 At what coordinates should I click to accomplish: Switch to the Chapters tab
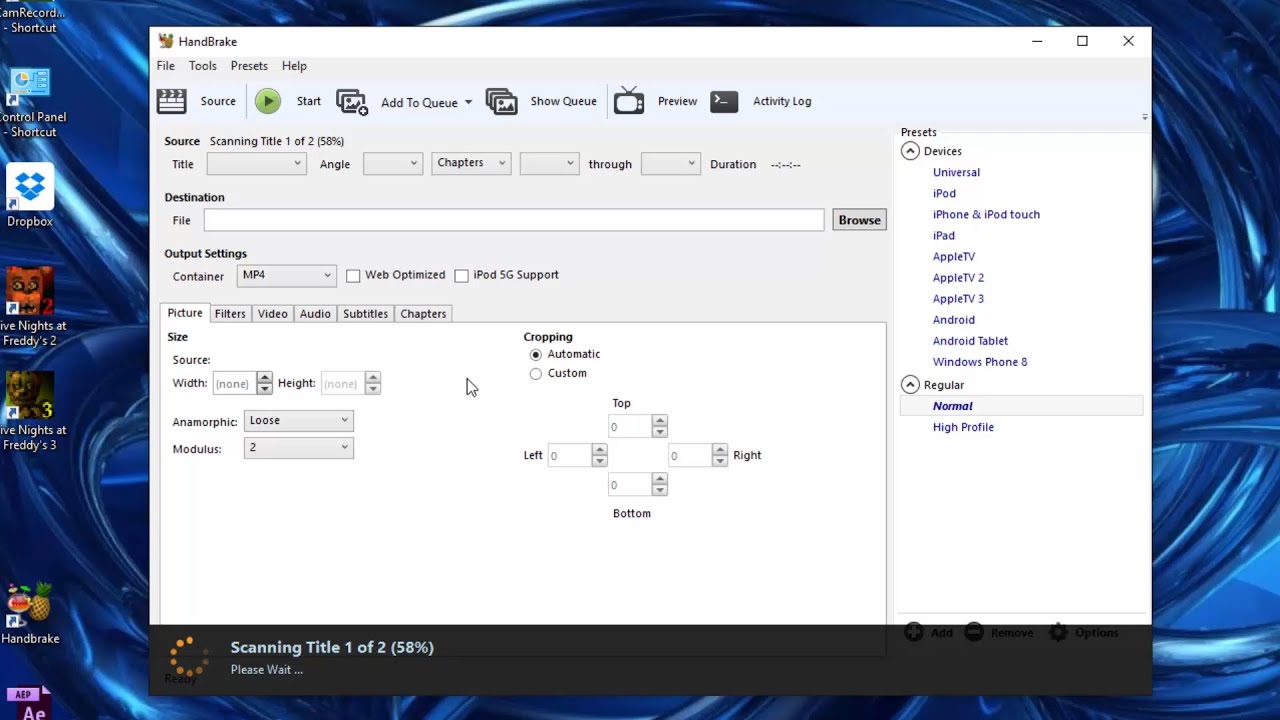(x=423, y=314)
